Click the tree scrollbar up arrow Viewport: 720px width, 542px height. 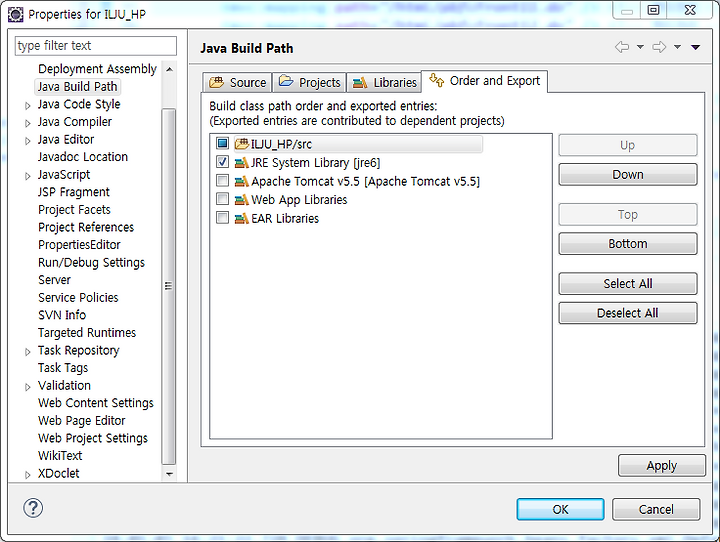coord(169,69)
